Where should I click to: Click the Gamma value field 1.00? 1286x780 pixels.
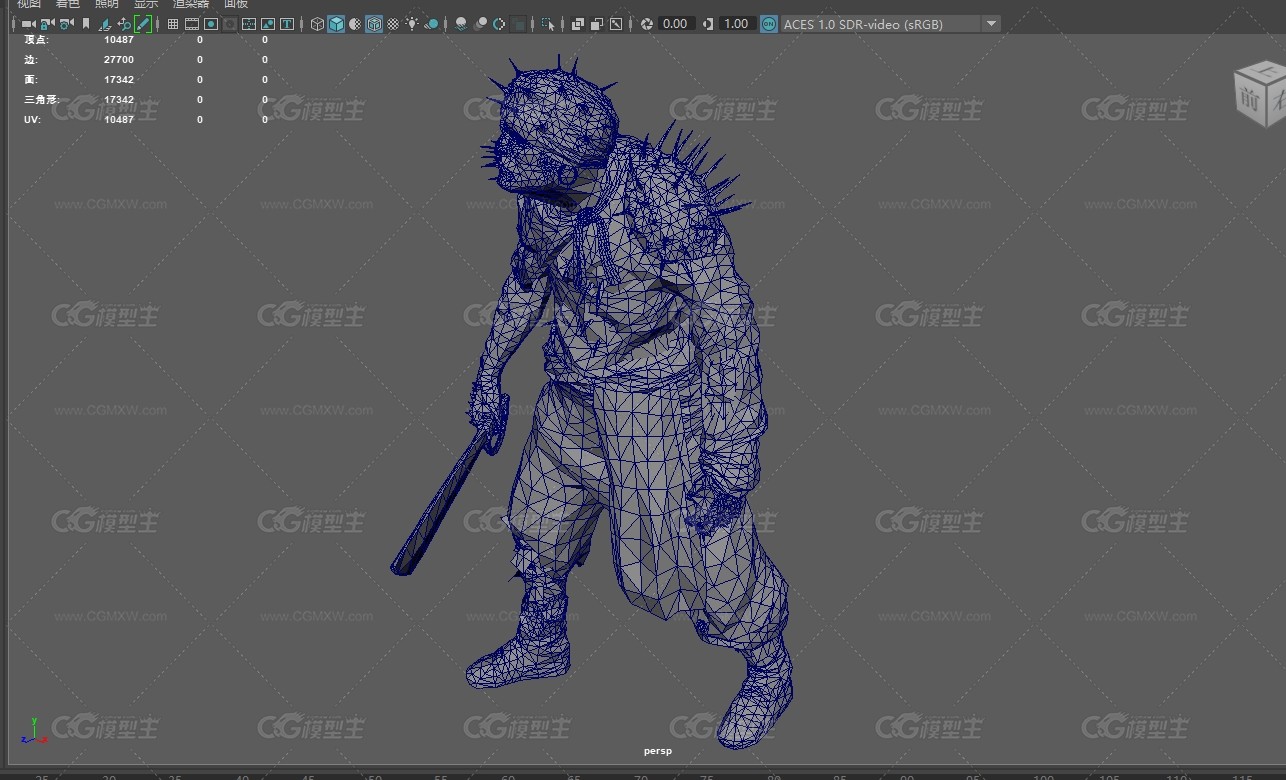coord(737,23)
